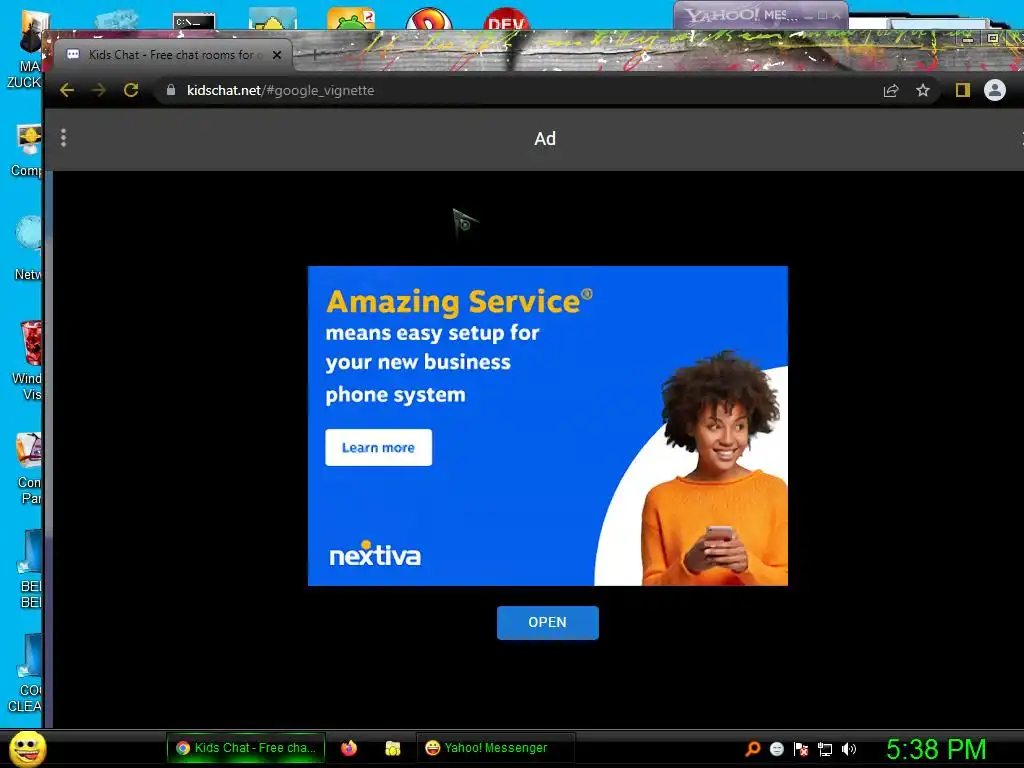Click Learn more in Nextiva ad
This screenshot has width=1024, height=768.
click(x=378, y=447)
